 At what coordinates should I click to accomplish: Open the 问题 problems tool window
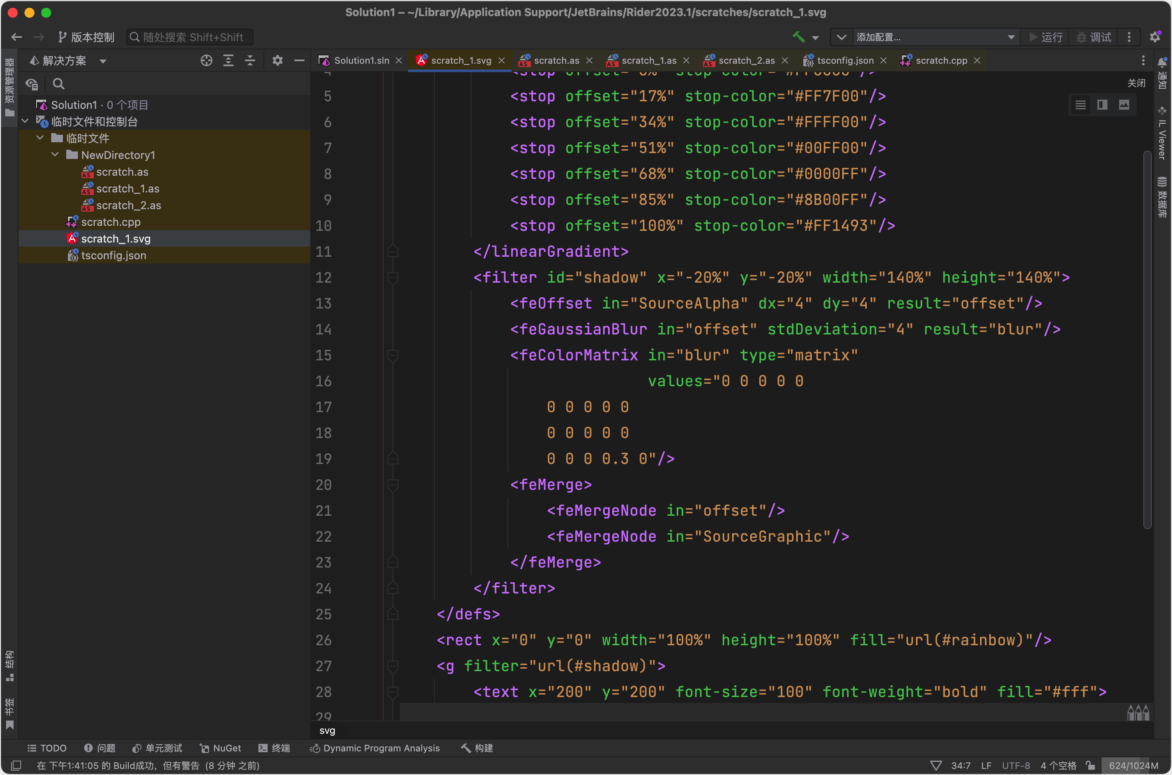pyautogui.click(x=99, y=748)
